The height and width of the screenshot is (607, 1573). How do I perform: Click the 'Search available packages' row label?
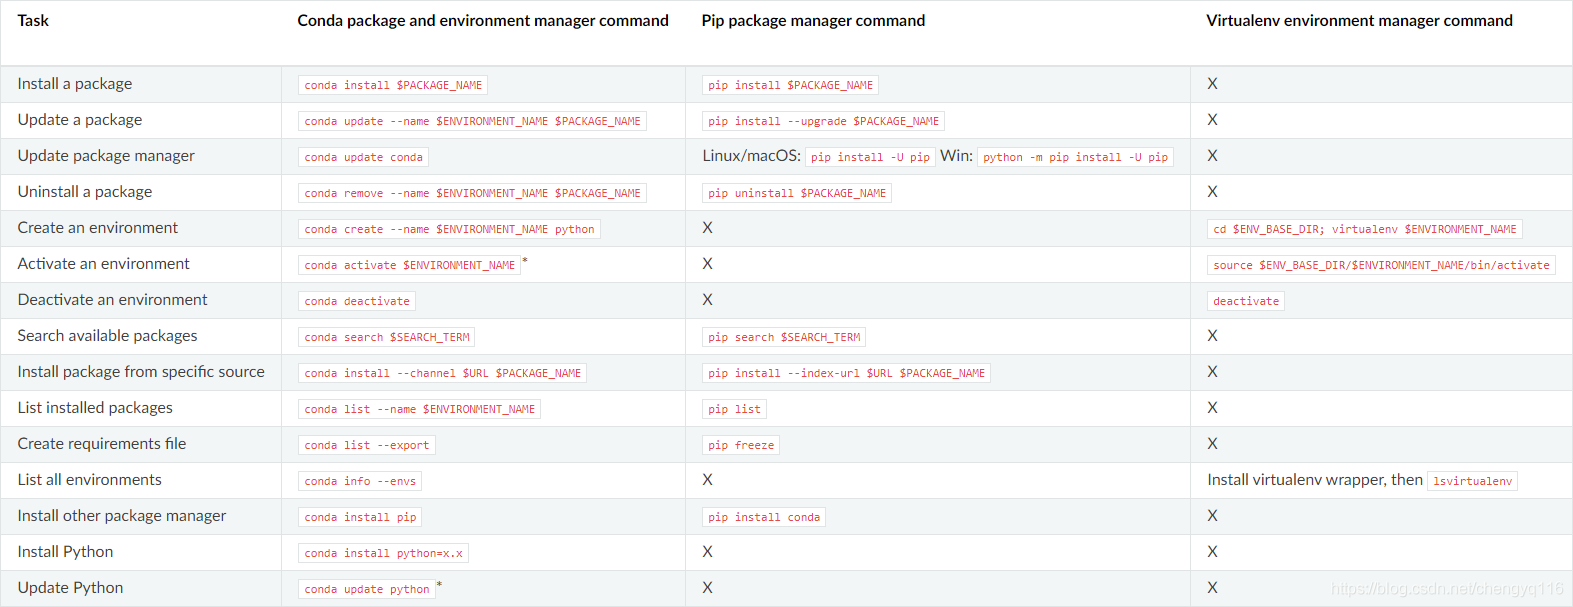pyautogui.click(x=108, y=336)
